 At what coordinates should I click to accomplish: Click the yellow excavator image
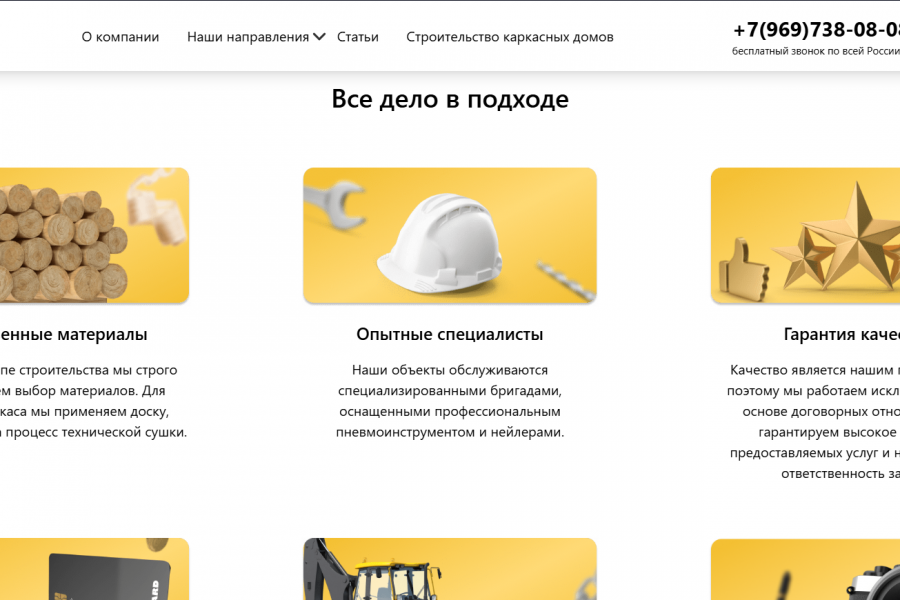[x=450, y=569]
